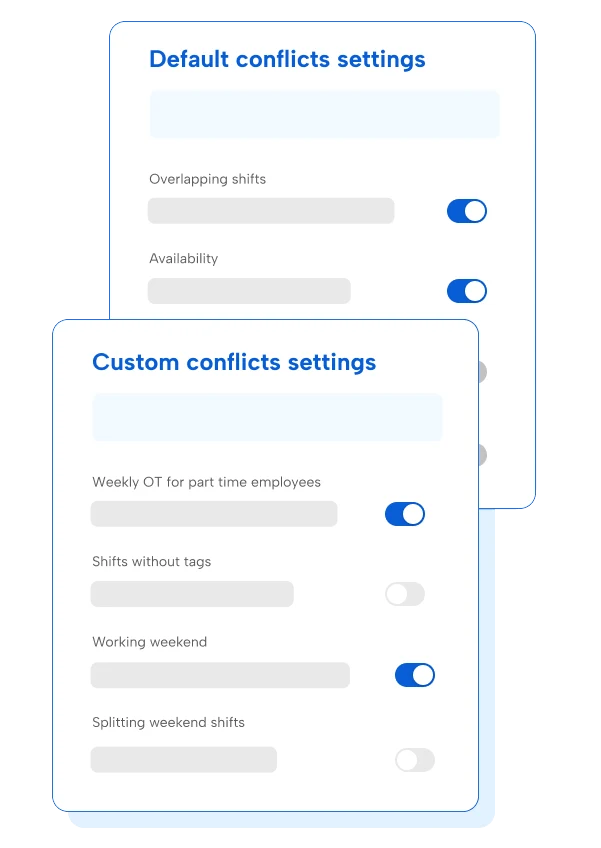Click the light blue field under Custom conflicts settings
Viewport: 601px width, 848px height.
267,417
